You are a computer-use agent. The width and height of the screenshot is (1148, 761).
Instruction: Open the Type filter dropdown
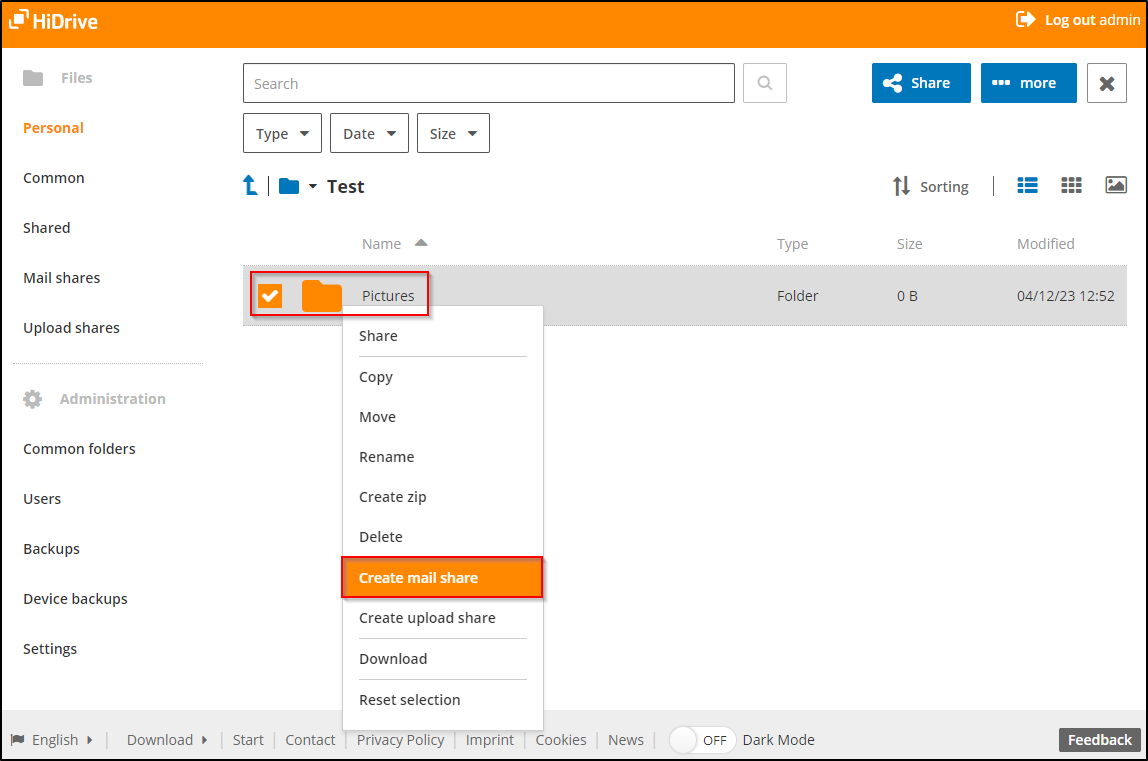click(282, 132)
